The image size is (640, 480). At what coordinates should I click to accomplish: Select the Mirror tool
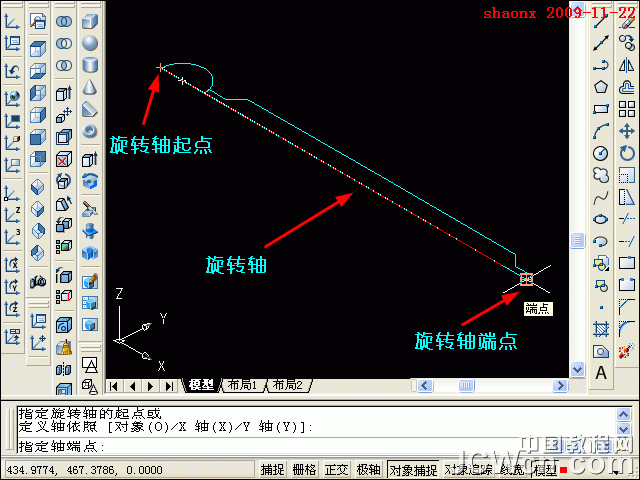tap(627, 65)
